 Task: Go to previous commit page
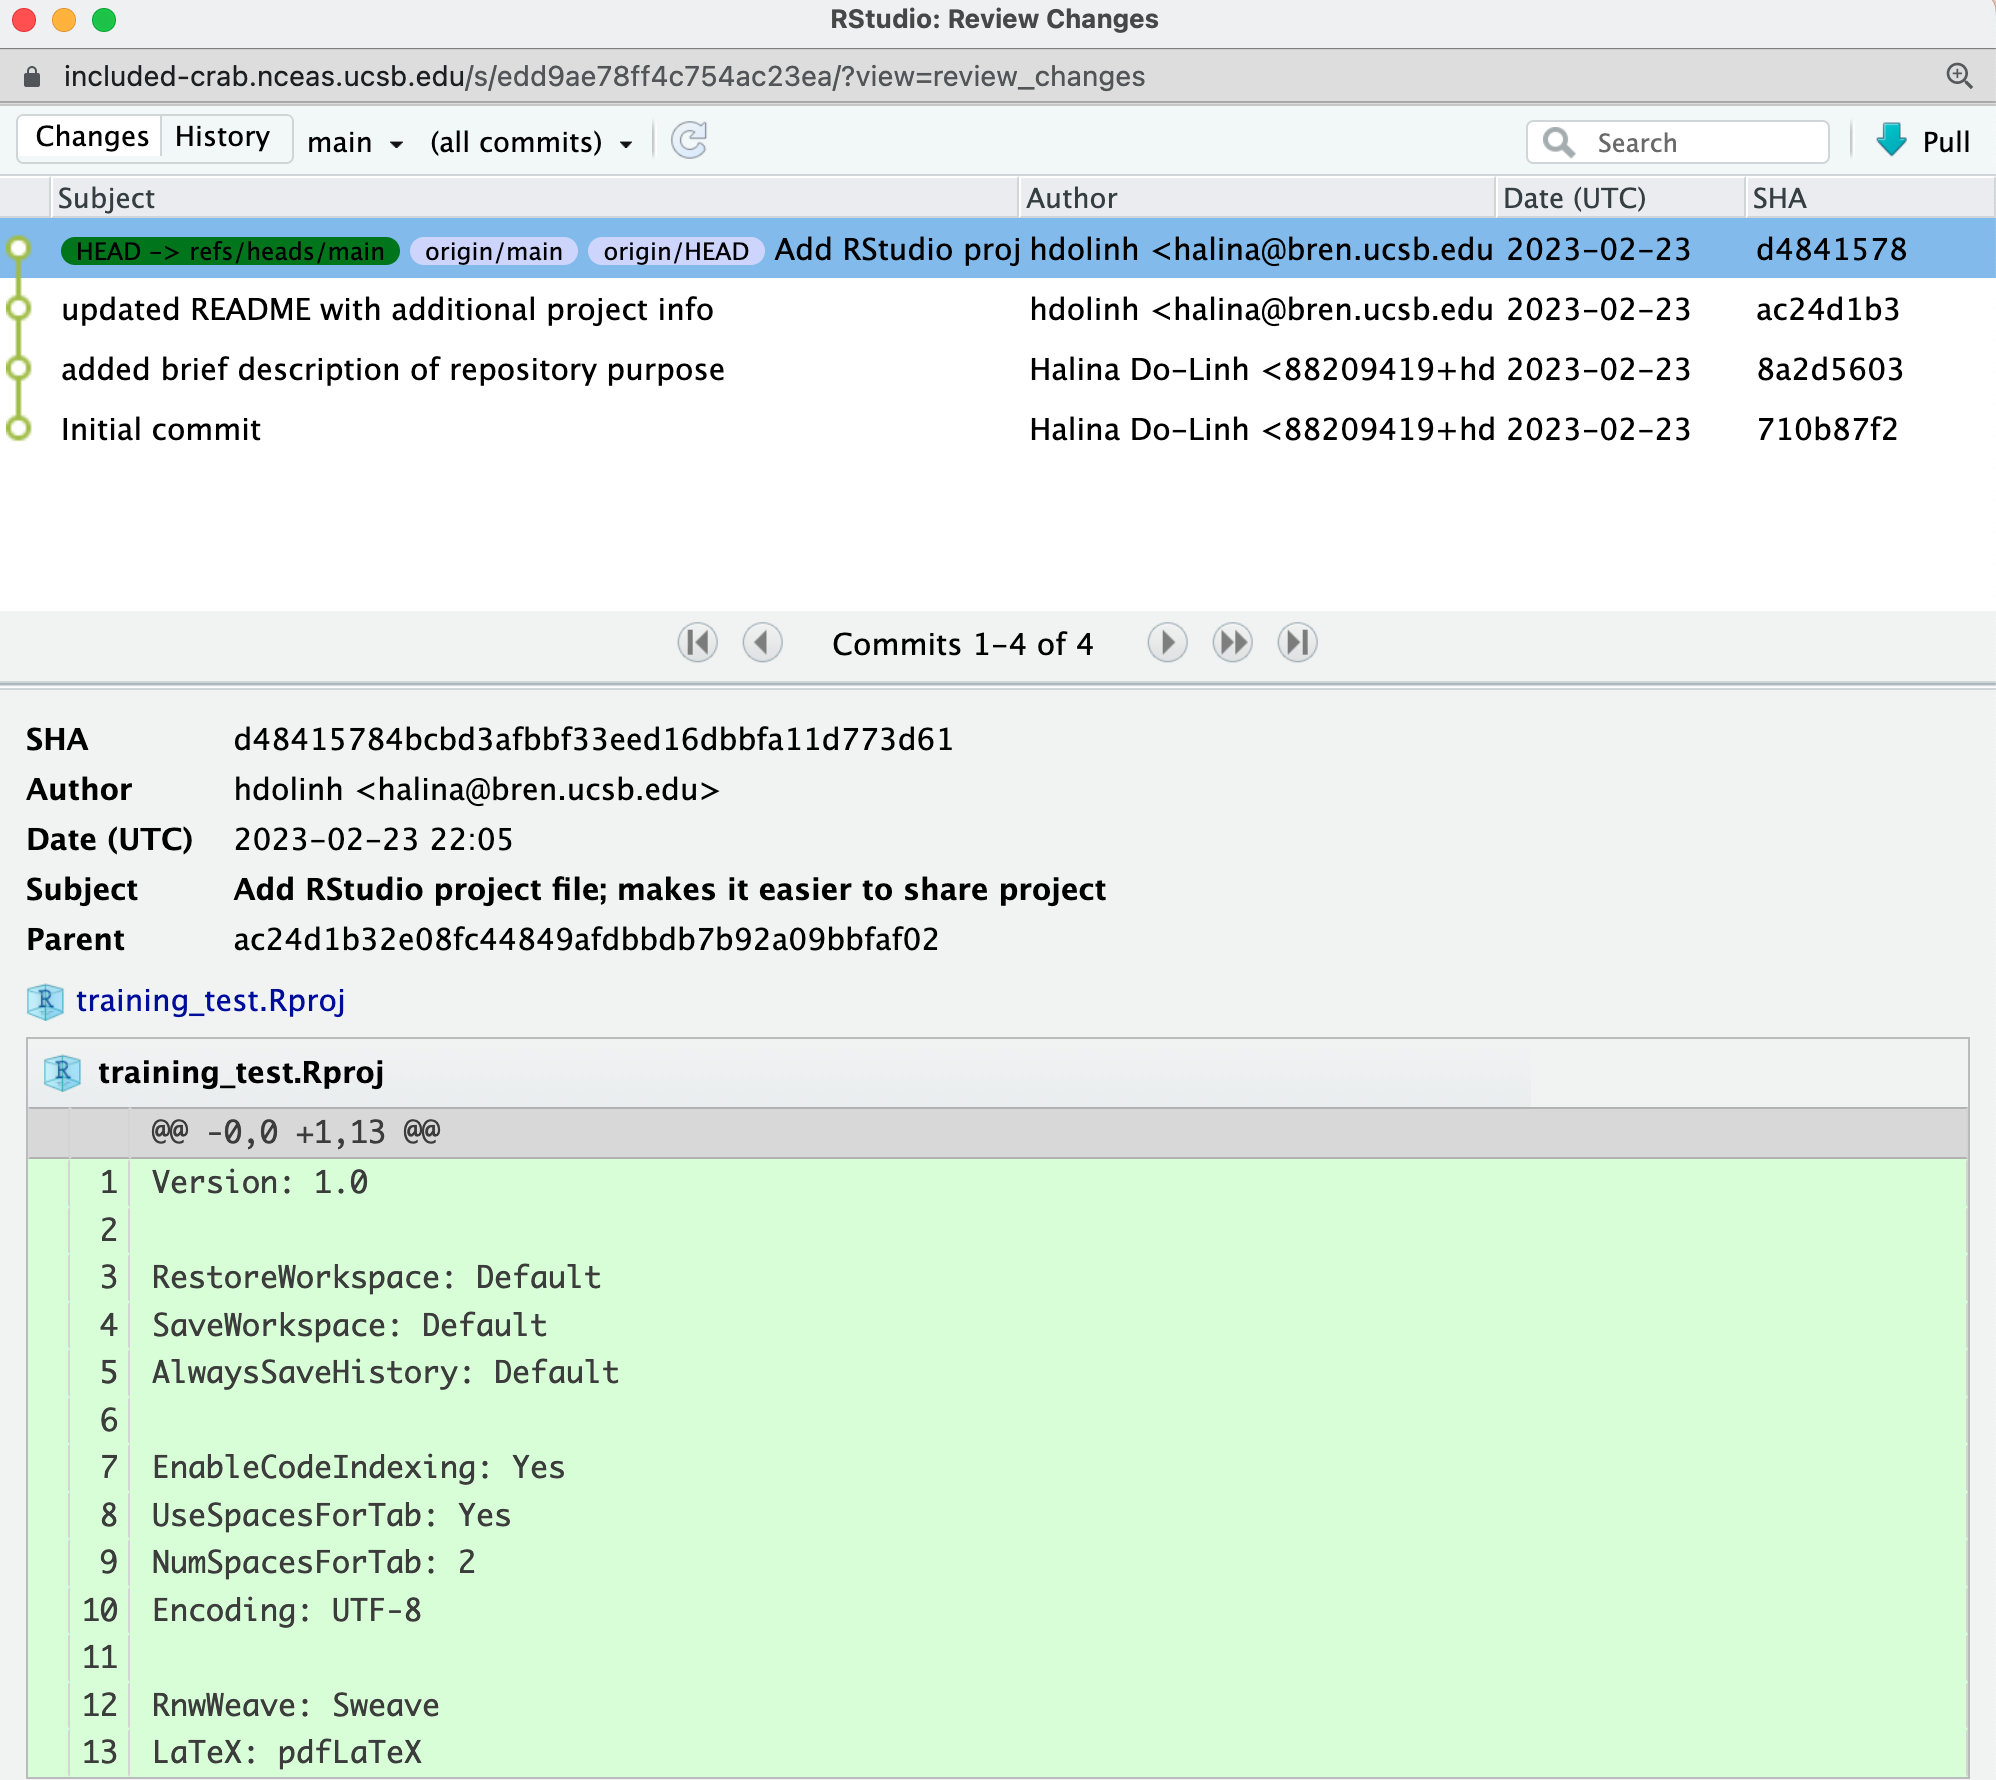[x=762, y=643]
